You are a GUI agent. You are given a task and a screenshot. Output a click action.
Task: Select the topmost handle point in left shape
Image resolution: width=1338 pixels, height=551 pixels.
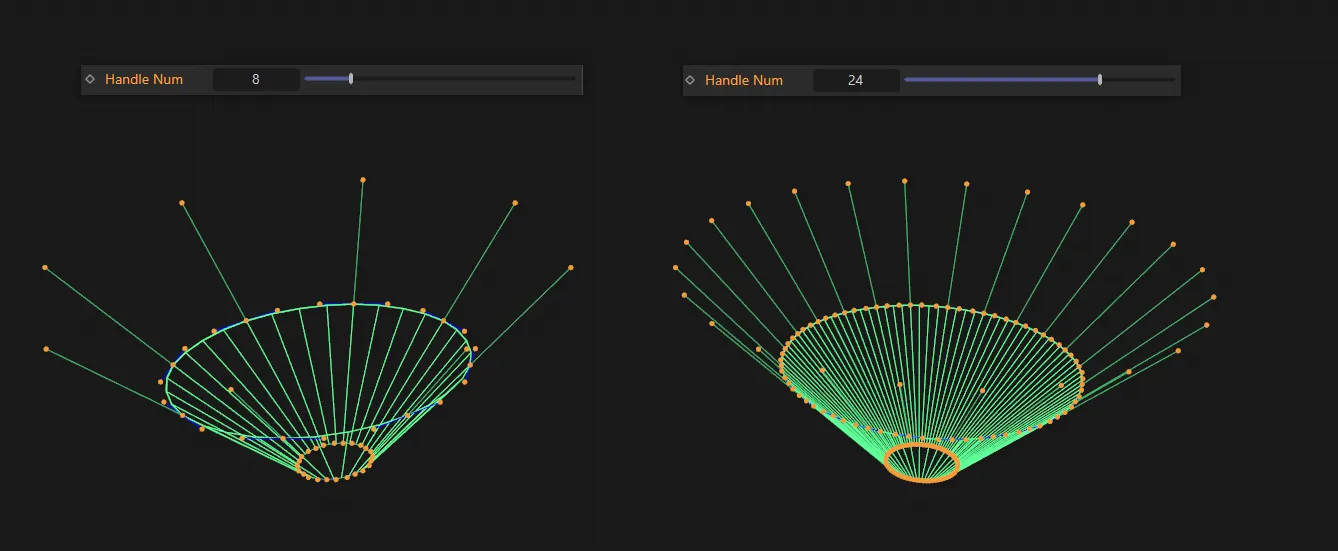coord(363,180)
